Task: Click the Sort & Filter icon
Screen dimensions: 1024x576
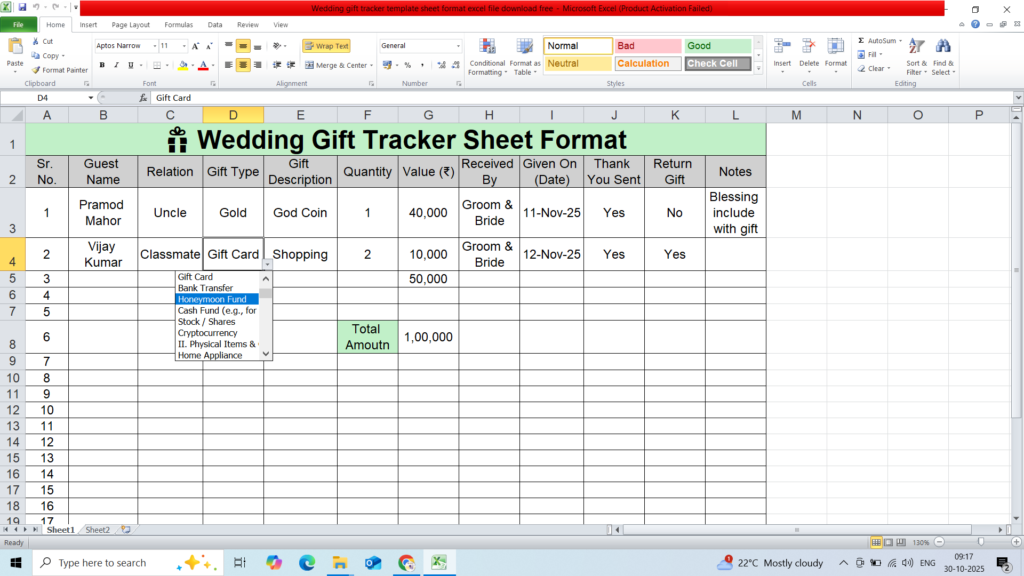Action: 915,47
